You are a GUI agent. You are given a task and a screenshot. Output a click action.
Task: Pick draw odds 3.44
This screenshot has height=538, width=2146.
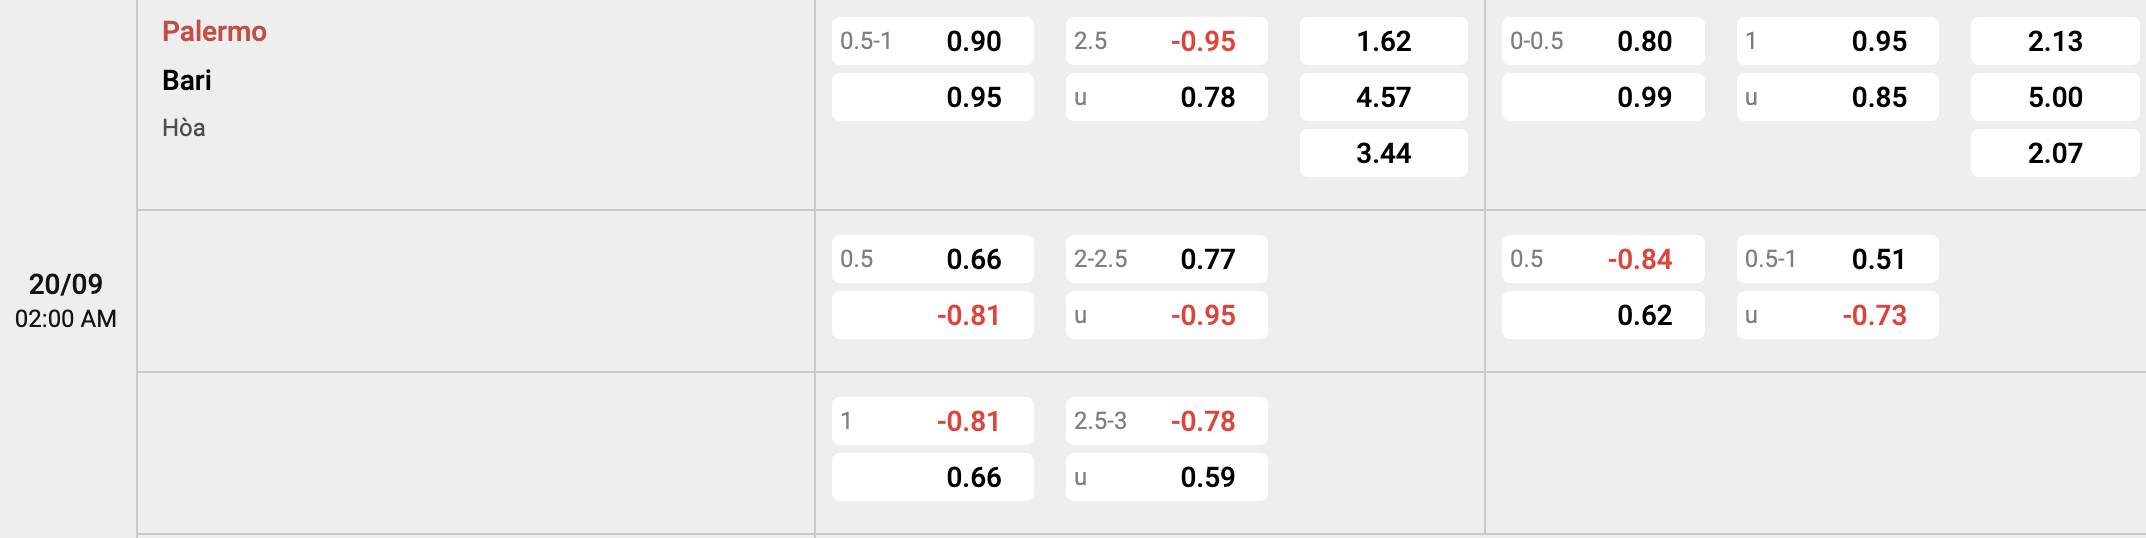pos(1384,153)
